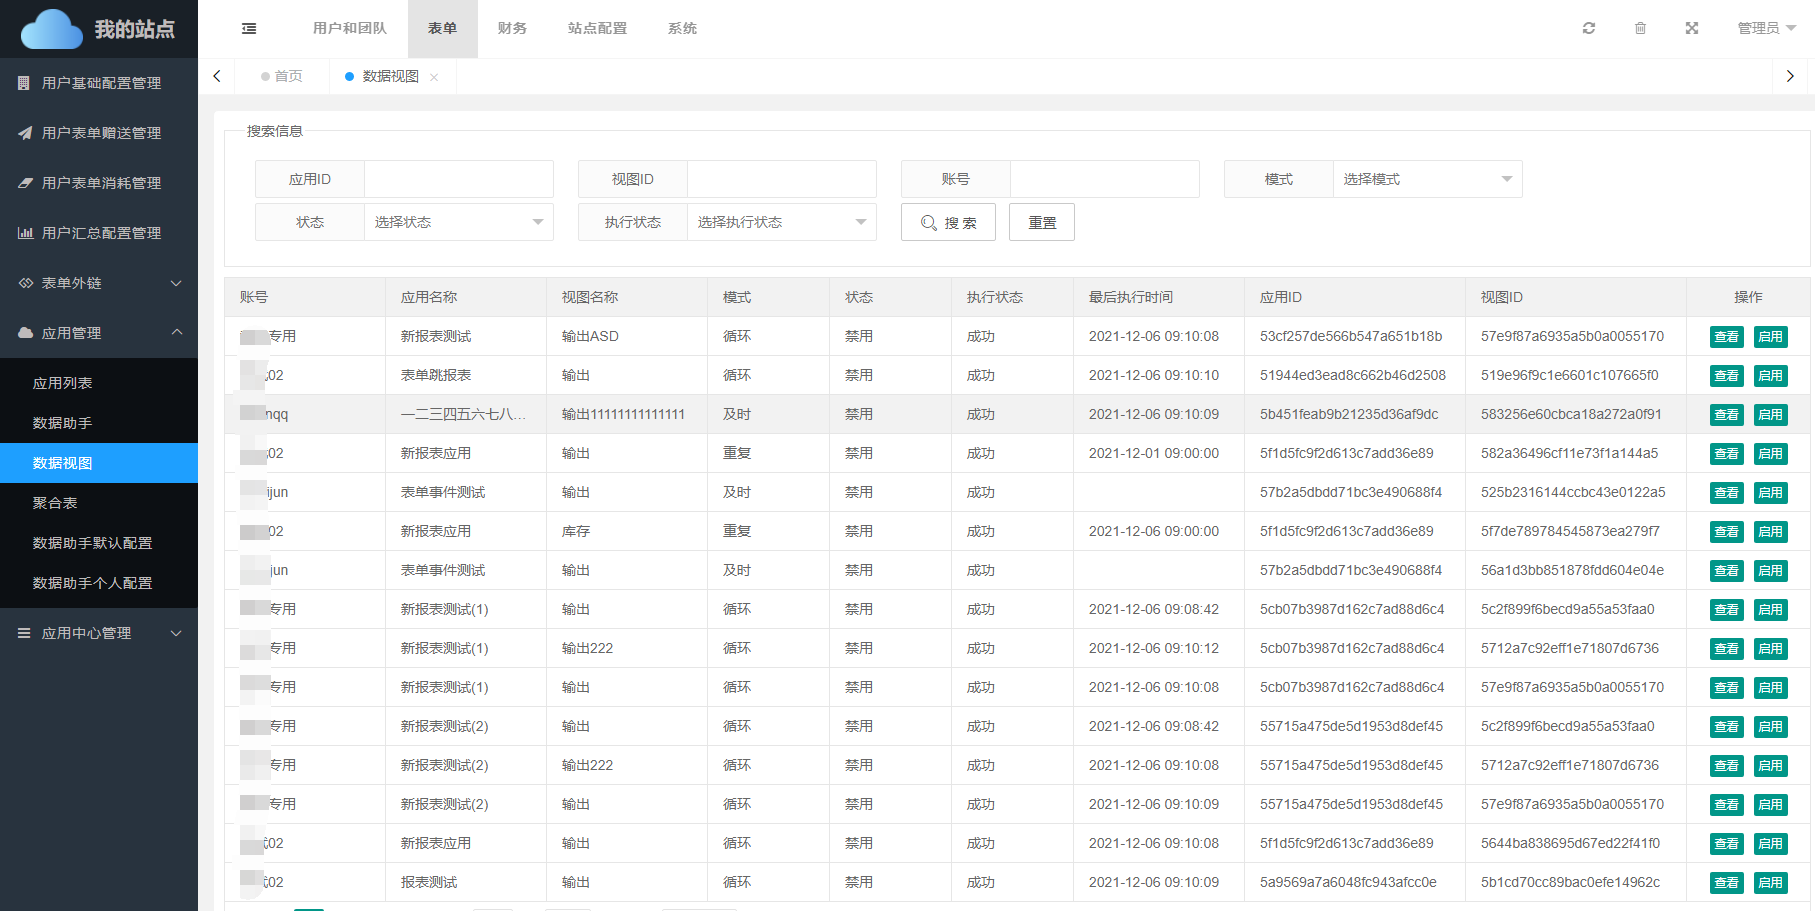Click the trash icon in top bar
The width and height of the screenshot is (1815, 911).
[1640, 28]
